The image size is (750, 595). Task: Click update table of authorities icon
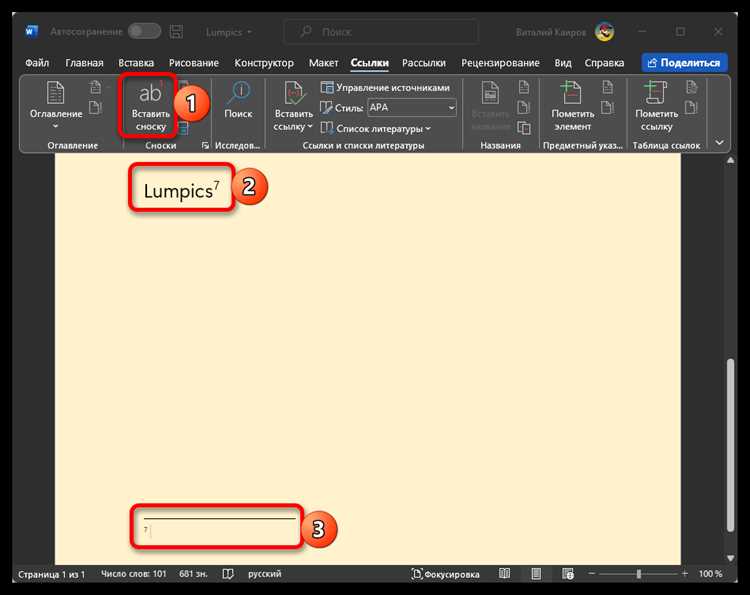691,107
